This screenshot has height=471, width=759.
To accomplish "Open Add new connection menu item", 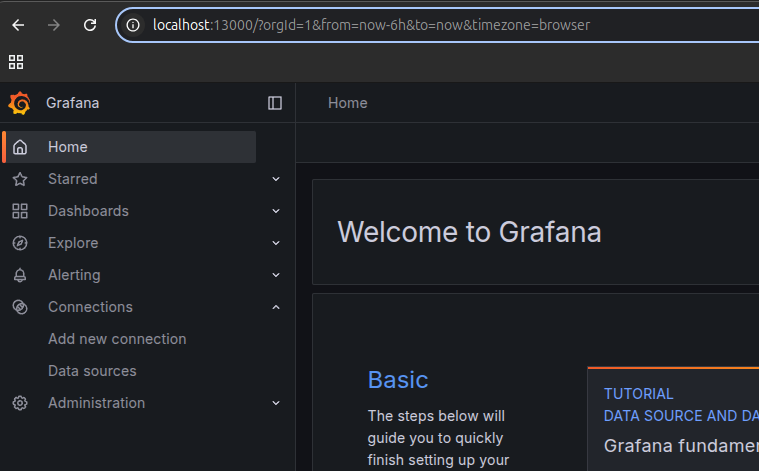I will point(117,339).
